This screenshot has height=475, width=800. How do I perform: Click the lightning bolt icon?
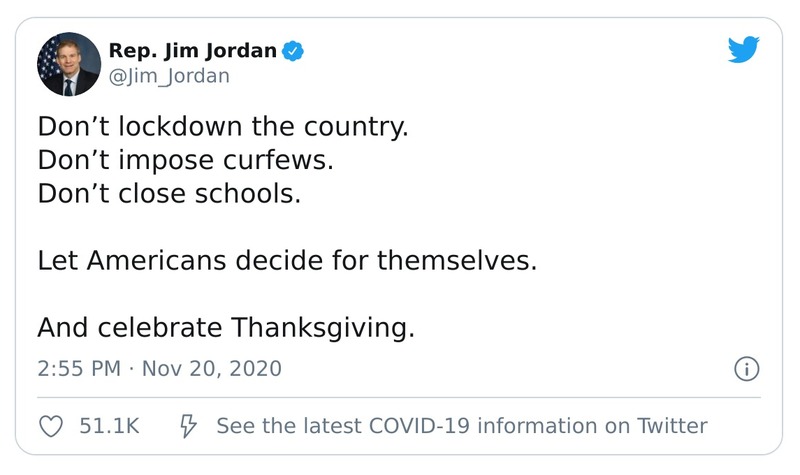tap(187, 426)
